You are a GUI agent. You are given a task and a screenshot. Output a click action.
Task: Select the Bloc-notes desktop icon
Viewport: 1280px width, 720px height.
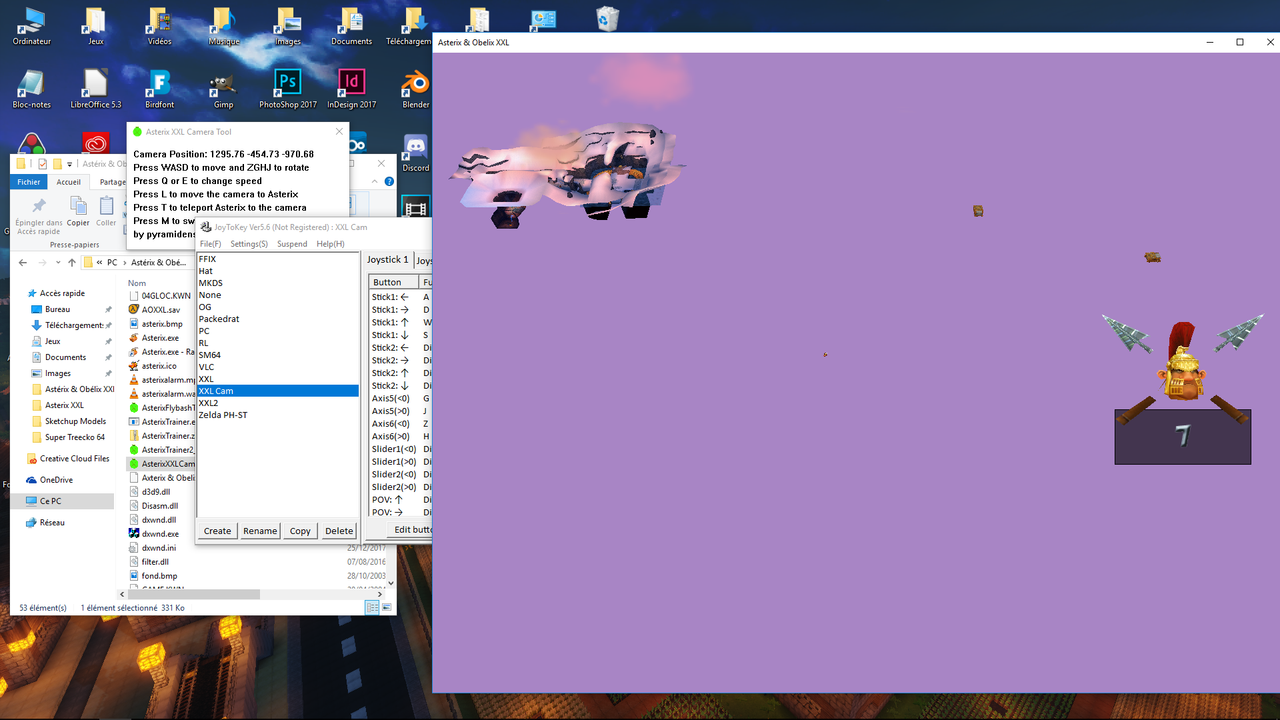(x=32, y=88)
